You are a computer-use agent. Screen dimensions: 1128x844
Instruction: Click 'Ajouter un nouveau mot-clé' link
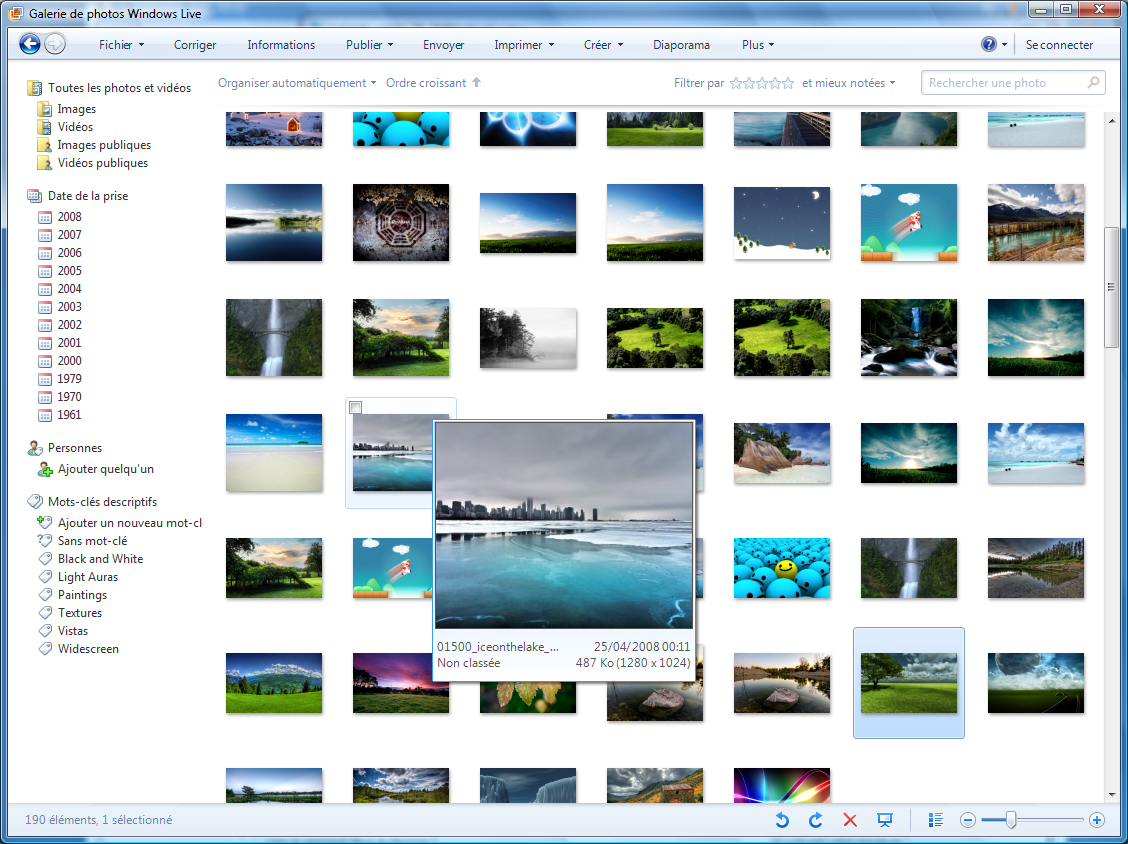click(129, 523)
